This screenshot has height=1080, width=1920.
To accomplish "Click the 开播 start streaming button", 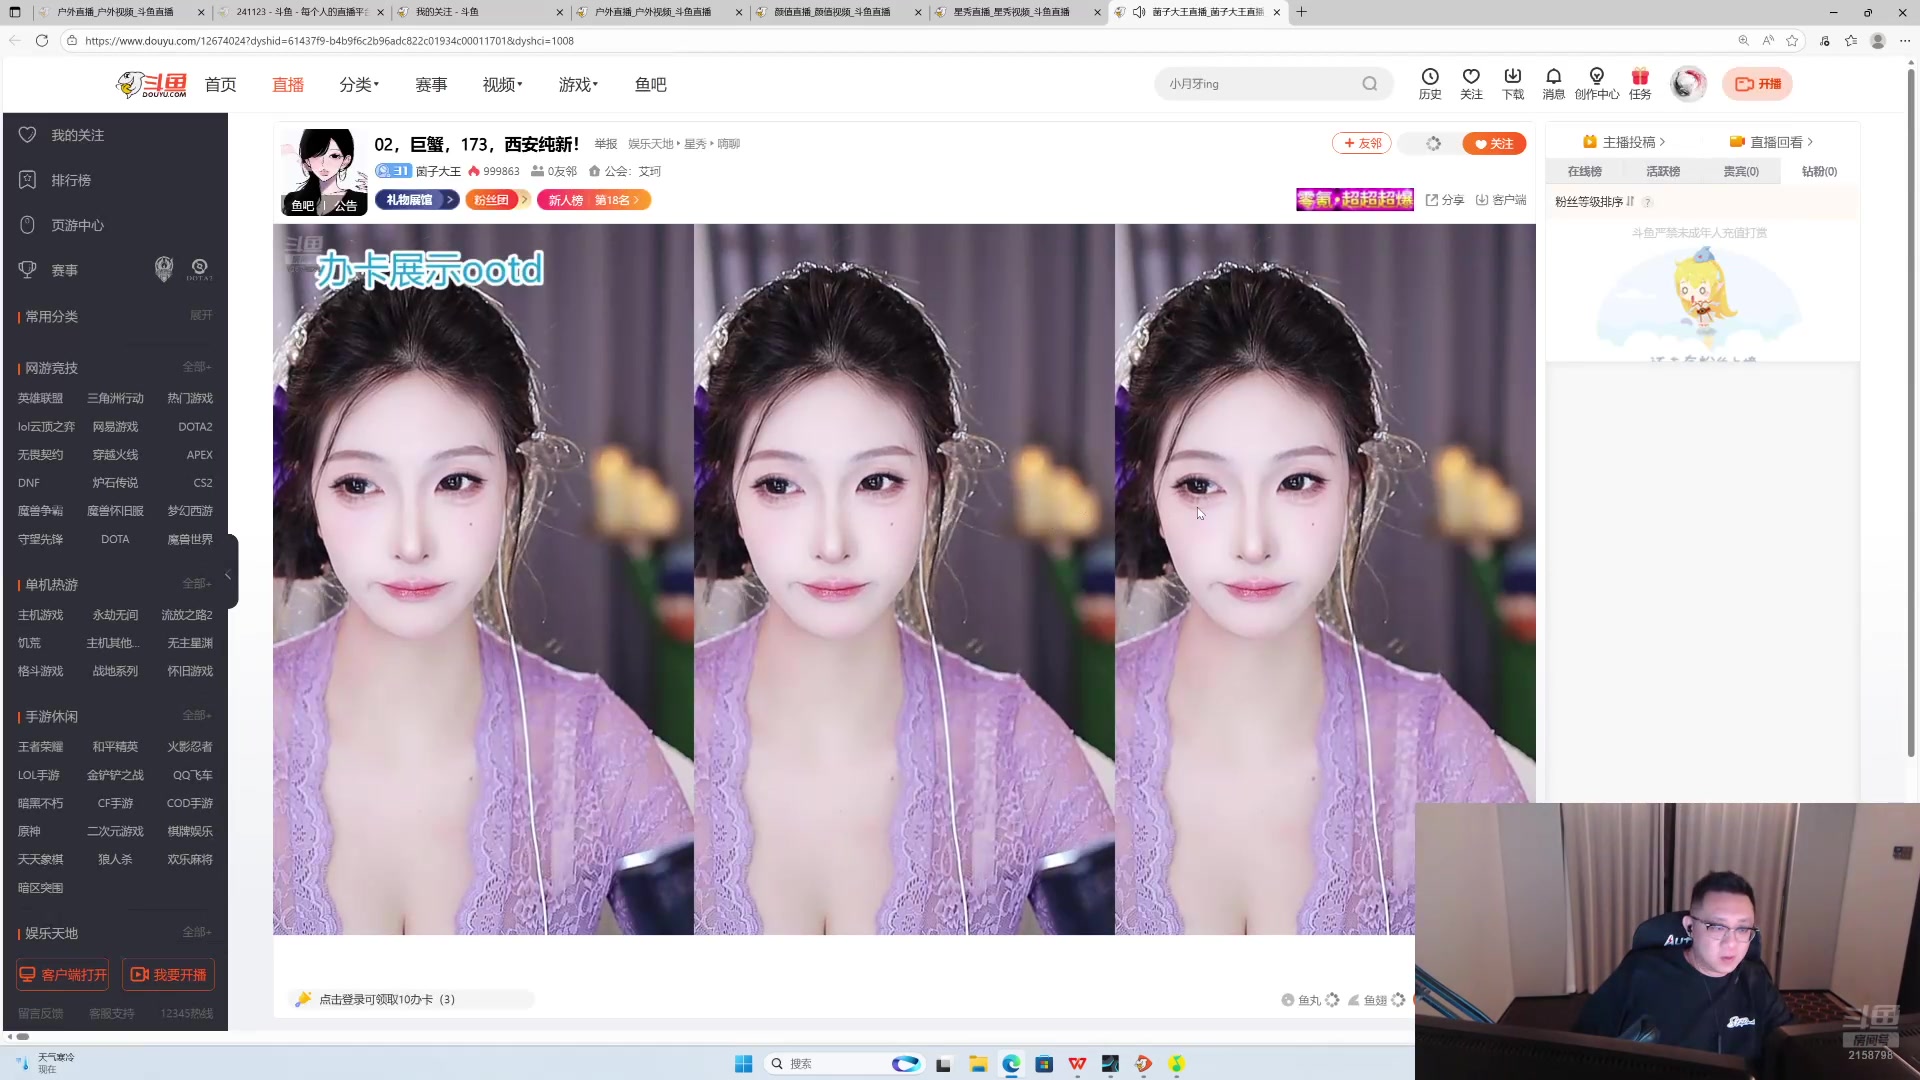I will [x=1757, y=84].
